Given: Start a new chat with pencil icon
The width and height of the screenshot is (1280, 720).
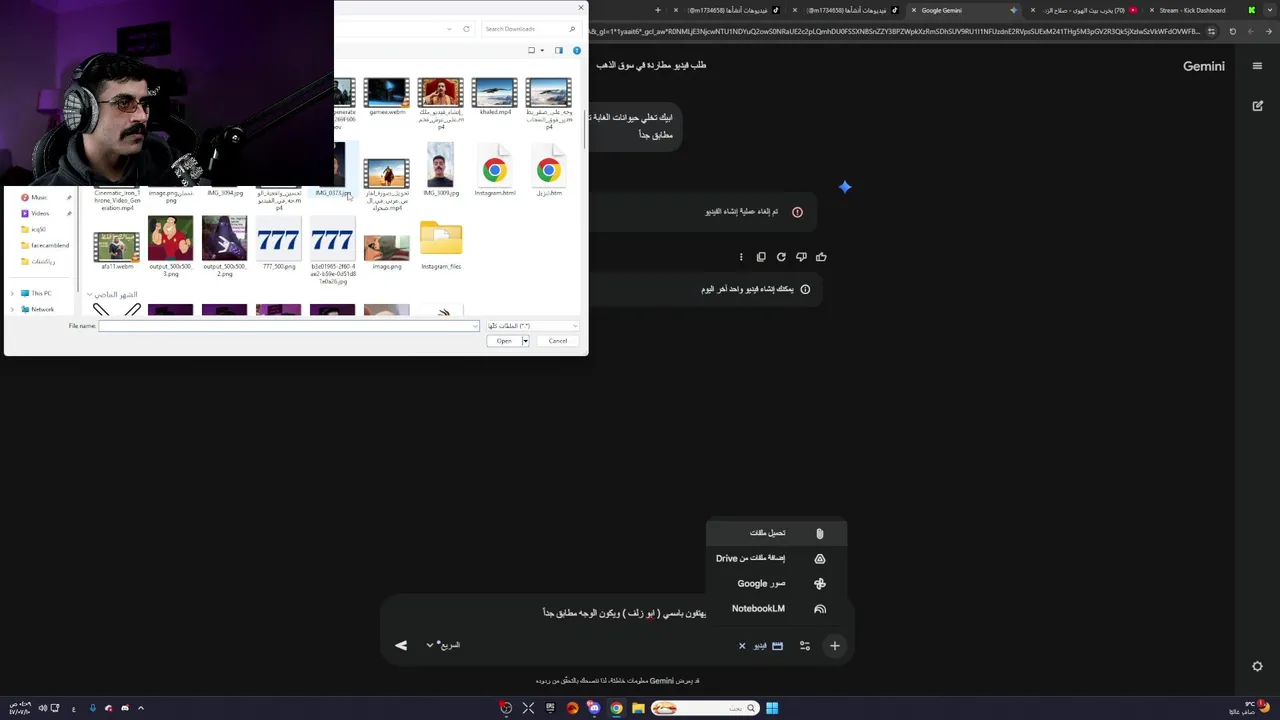Looking at the screenshot, I should pyautogui.click(x=1257, y=105).
